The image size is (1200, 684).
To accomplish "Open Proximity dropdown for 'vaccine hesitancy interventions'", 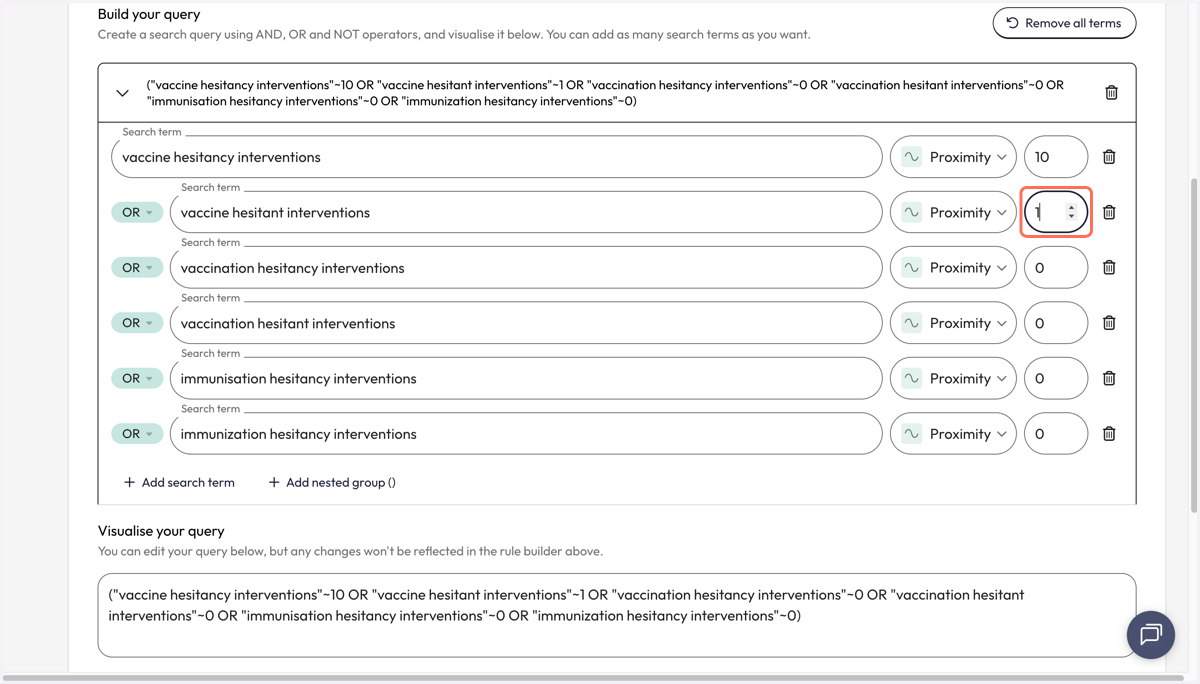I will pos(953,157).
